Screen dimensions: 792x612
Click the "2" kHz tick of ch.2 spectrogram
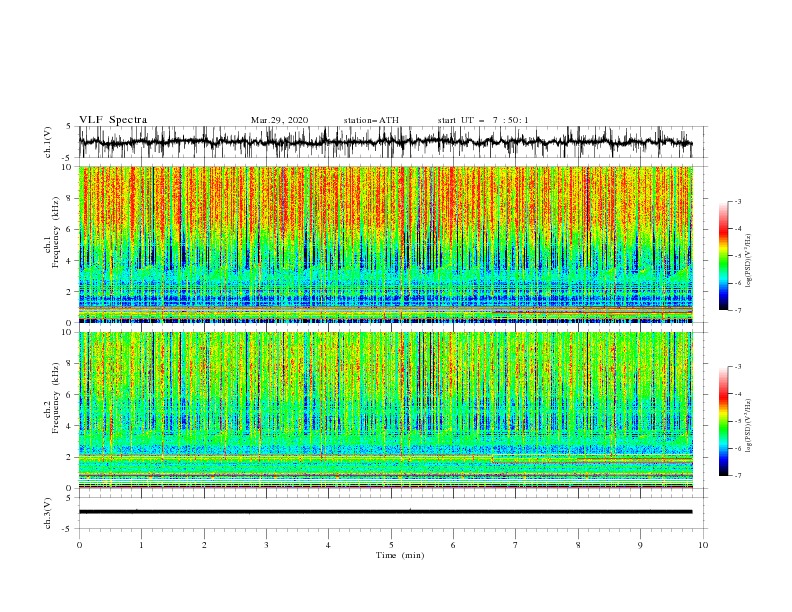[x=70, y=457]
